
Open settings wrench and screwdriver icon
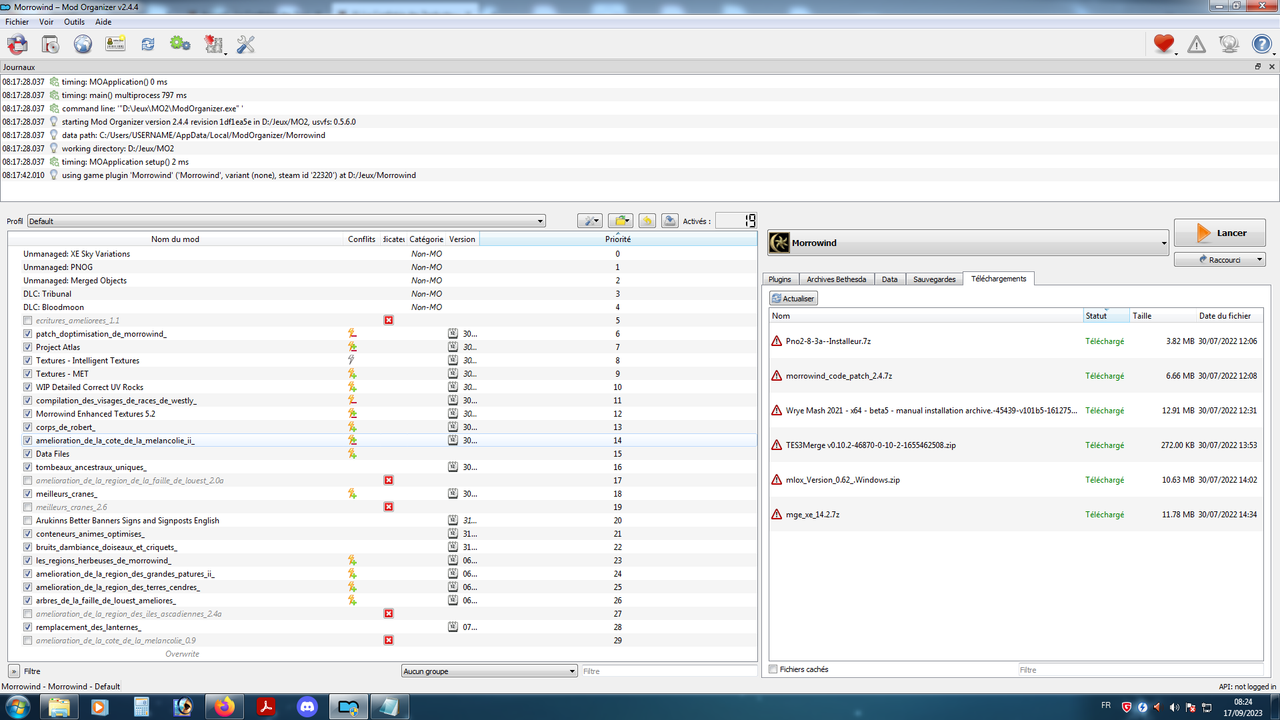246,44
